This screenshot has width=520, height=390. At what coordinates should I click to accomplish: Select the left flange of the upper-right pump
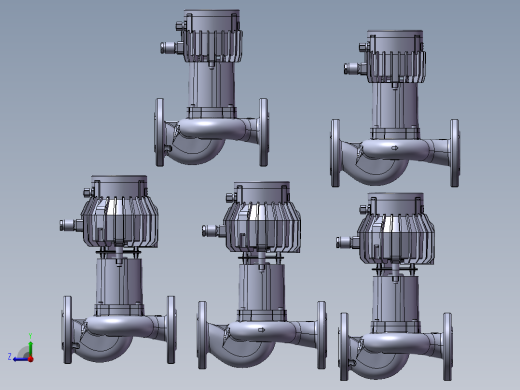(x=335, y=153)
